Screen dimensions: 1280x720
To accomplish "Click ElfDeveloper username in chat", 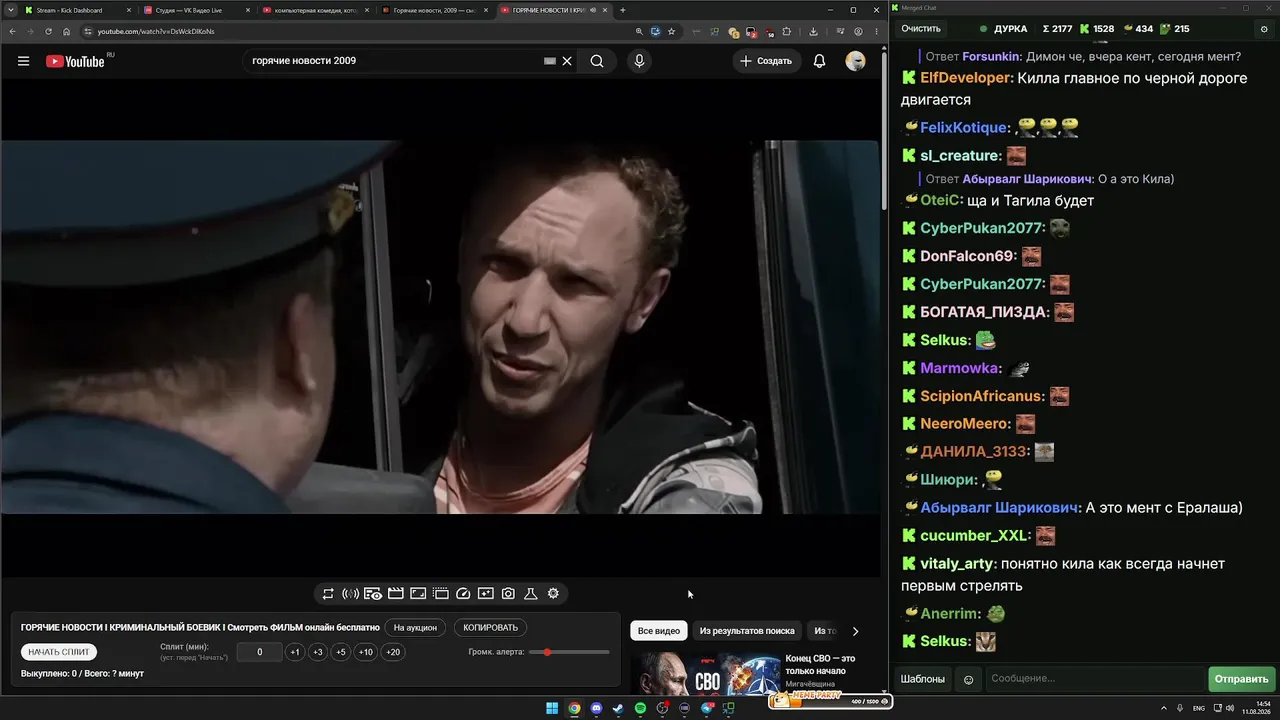I will tap(967, 78).
